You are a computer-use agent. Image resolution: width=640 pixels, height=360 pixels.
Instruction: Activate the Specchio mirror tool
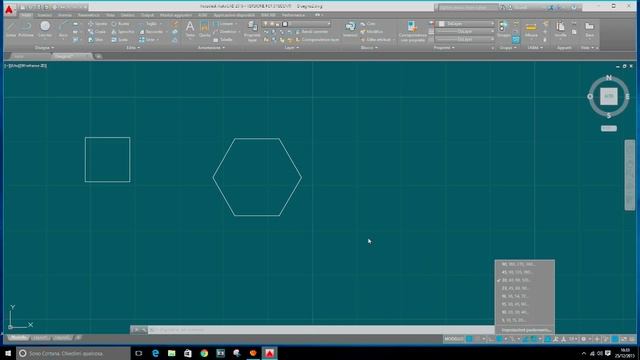(x=123, y=32)
